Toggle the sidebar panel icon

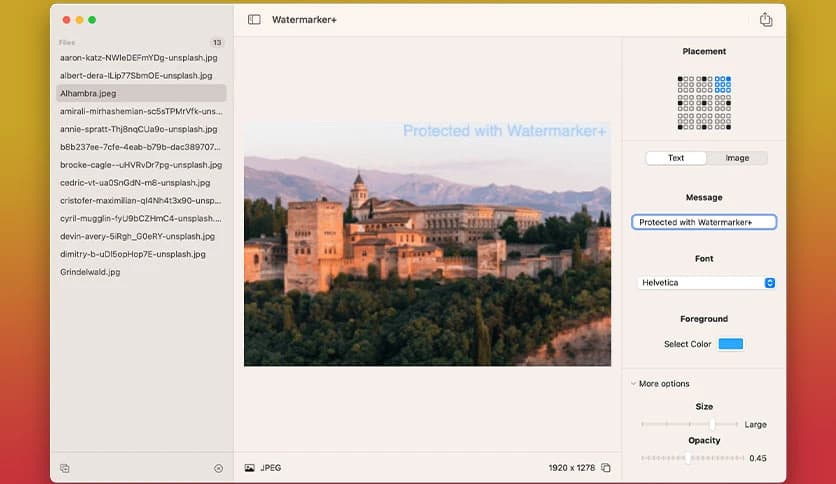pyautogui.click(x=254, y=20)
